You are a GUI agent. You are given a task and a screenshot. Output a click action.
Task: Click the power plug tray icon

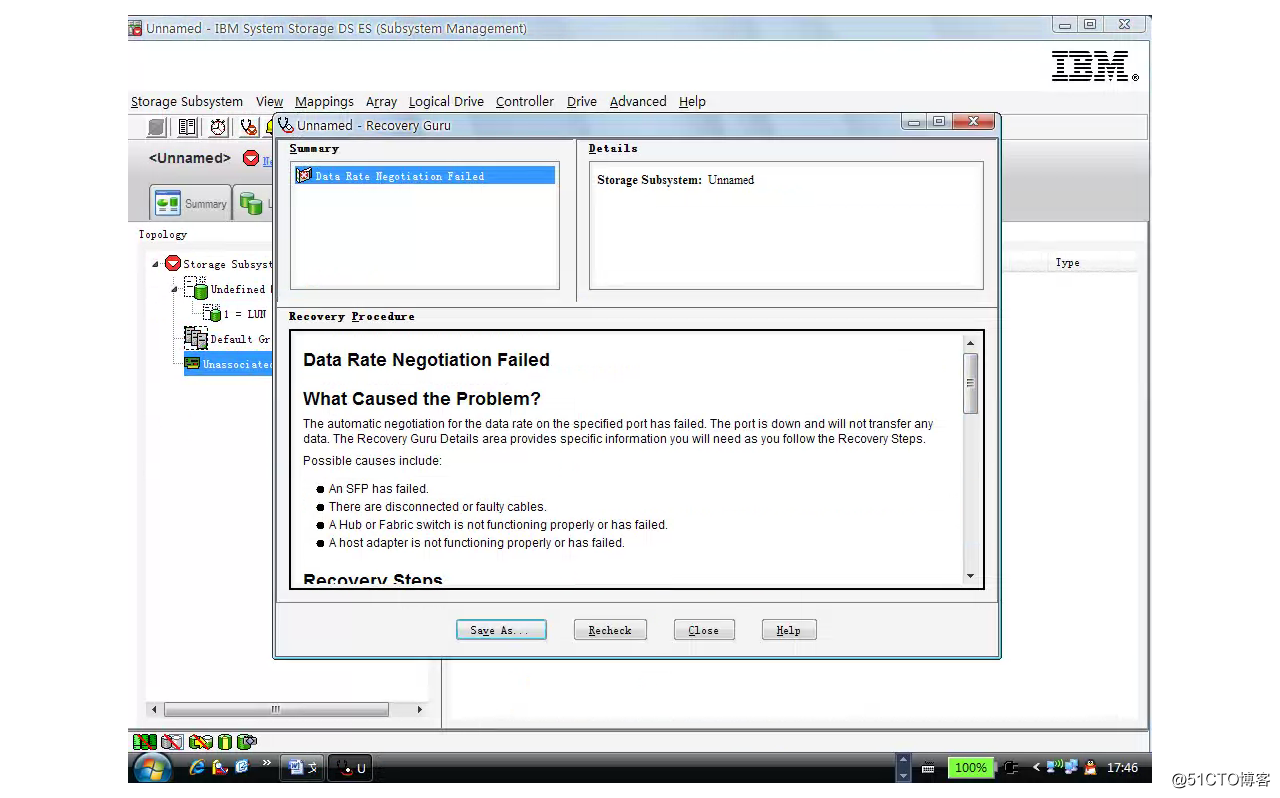click(x=1012, y=768)
